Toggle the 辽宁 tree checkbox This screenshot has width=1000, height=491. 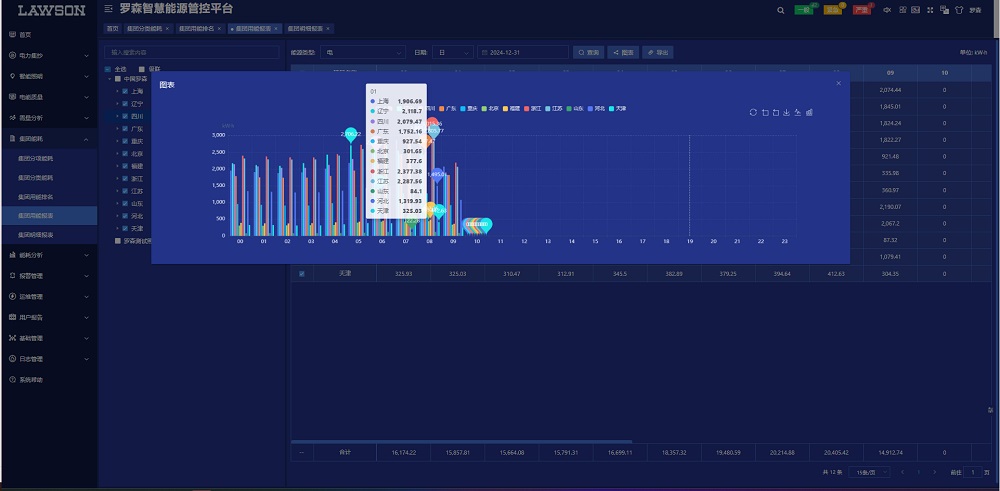click(x=126, y=103)
